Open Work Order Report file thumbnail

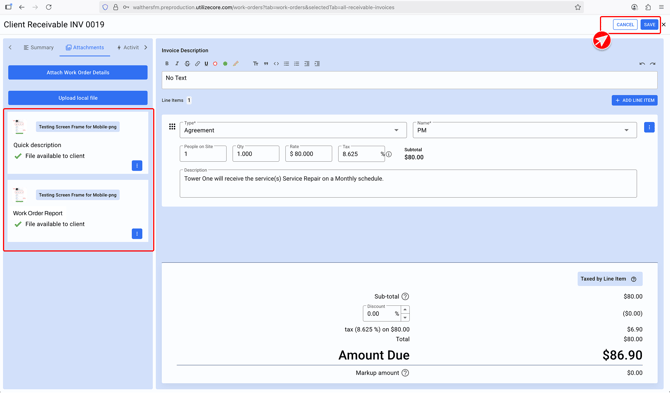19,195
